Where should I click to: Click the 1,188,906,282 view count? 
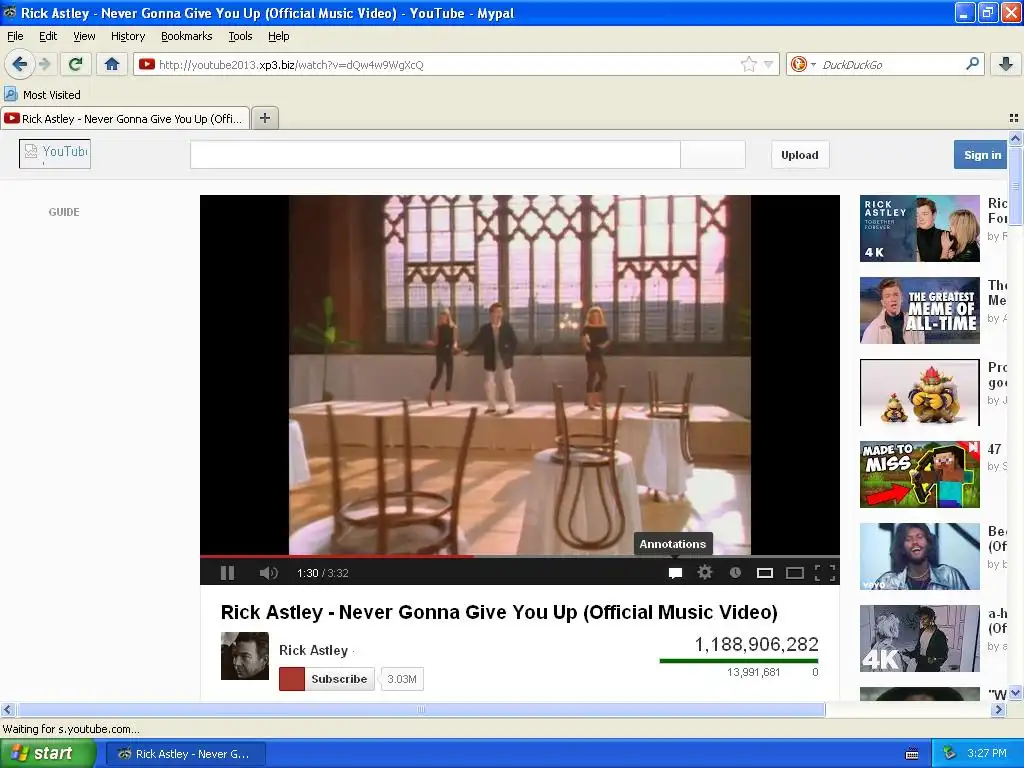(x=756, y=644)
